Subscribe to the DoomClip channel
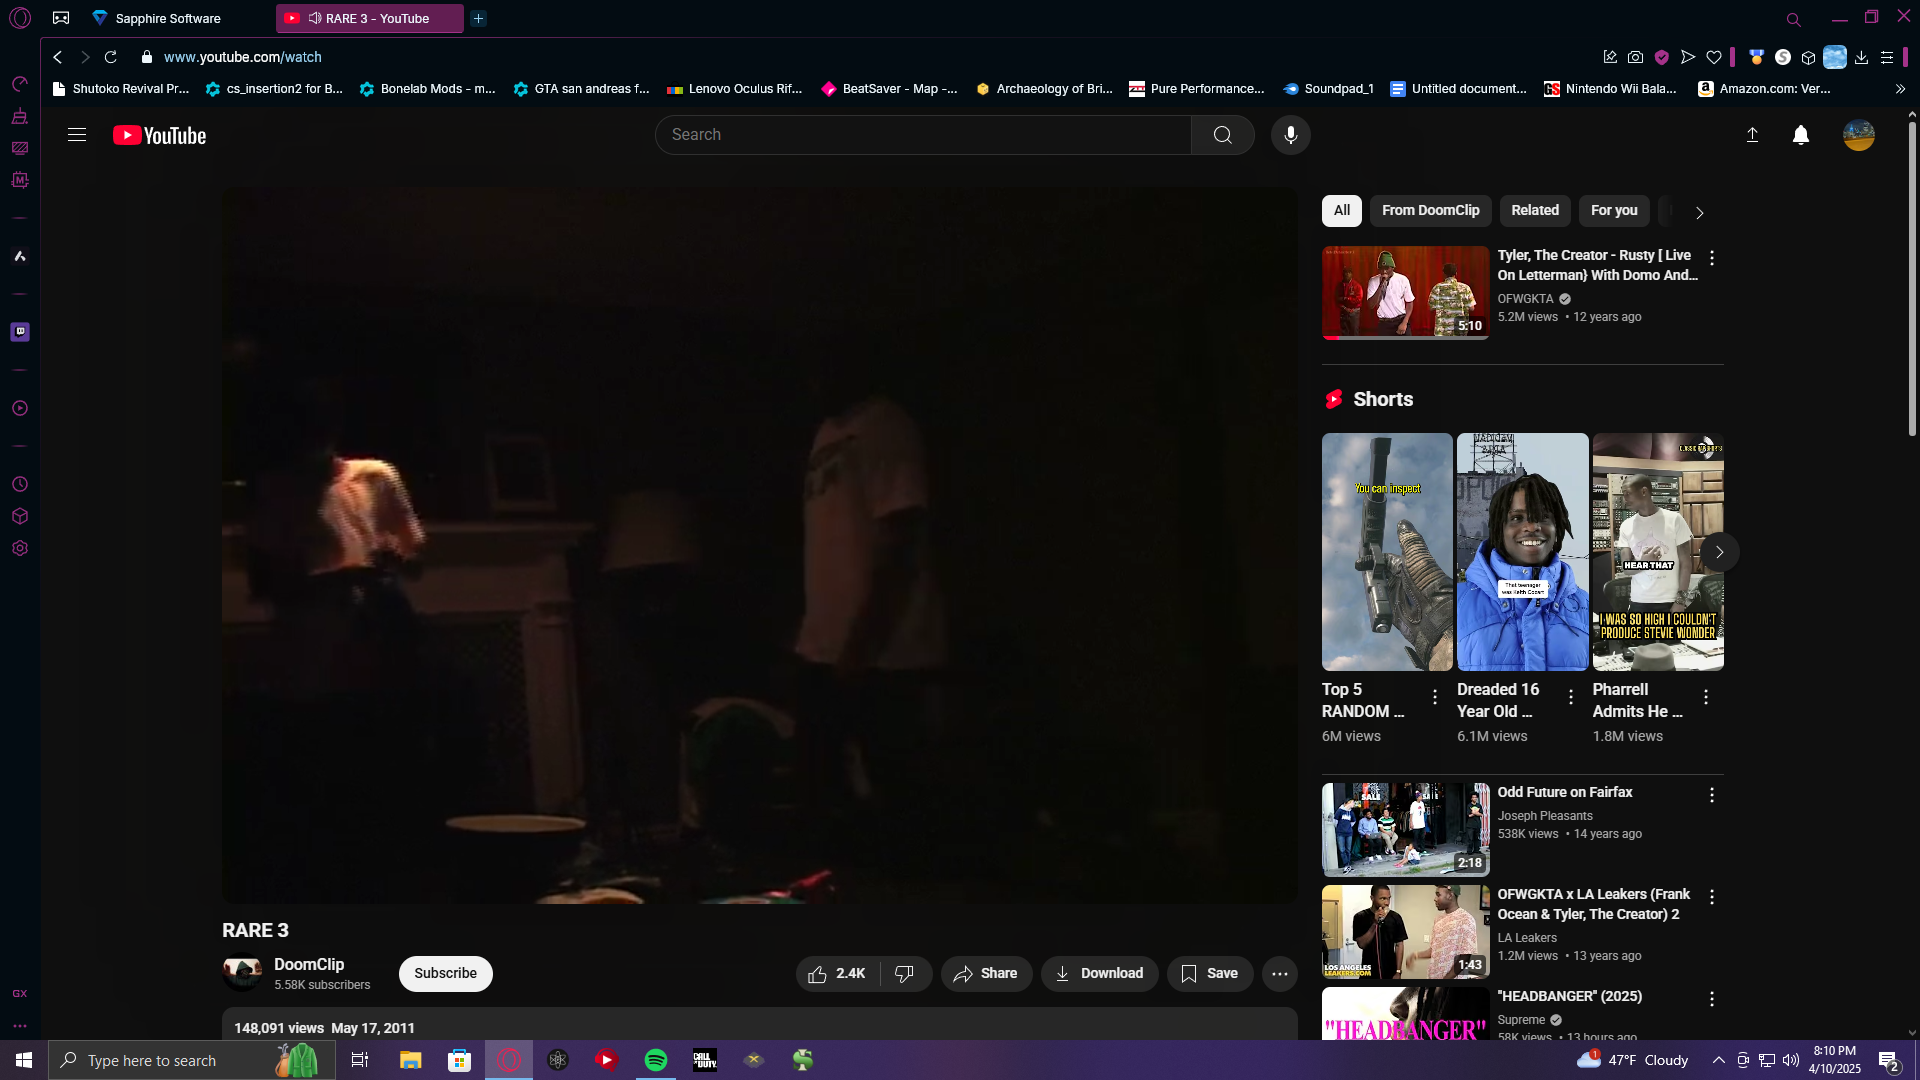This screenshot has height=1080, width=1920. coord(445,974)
